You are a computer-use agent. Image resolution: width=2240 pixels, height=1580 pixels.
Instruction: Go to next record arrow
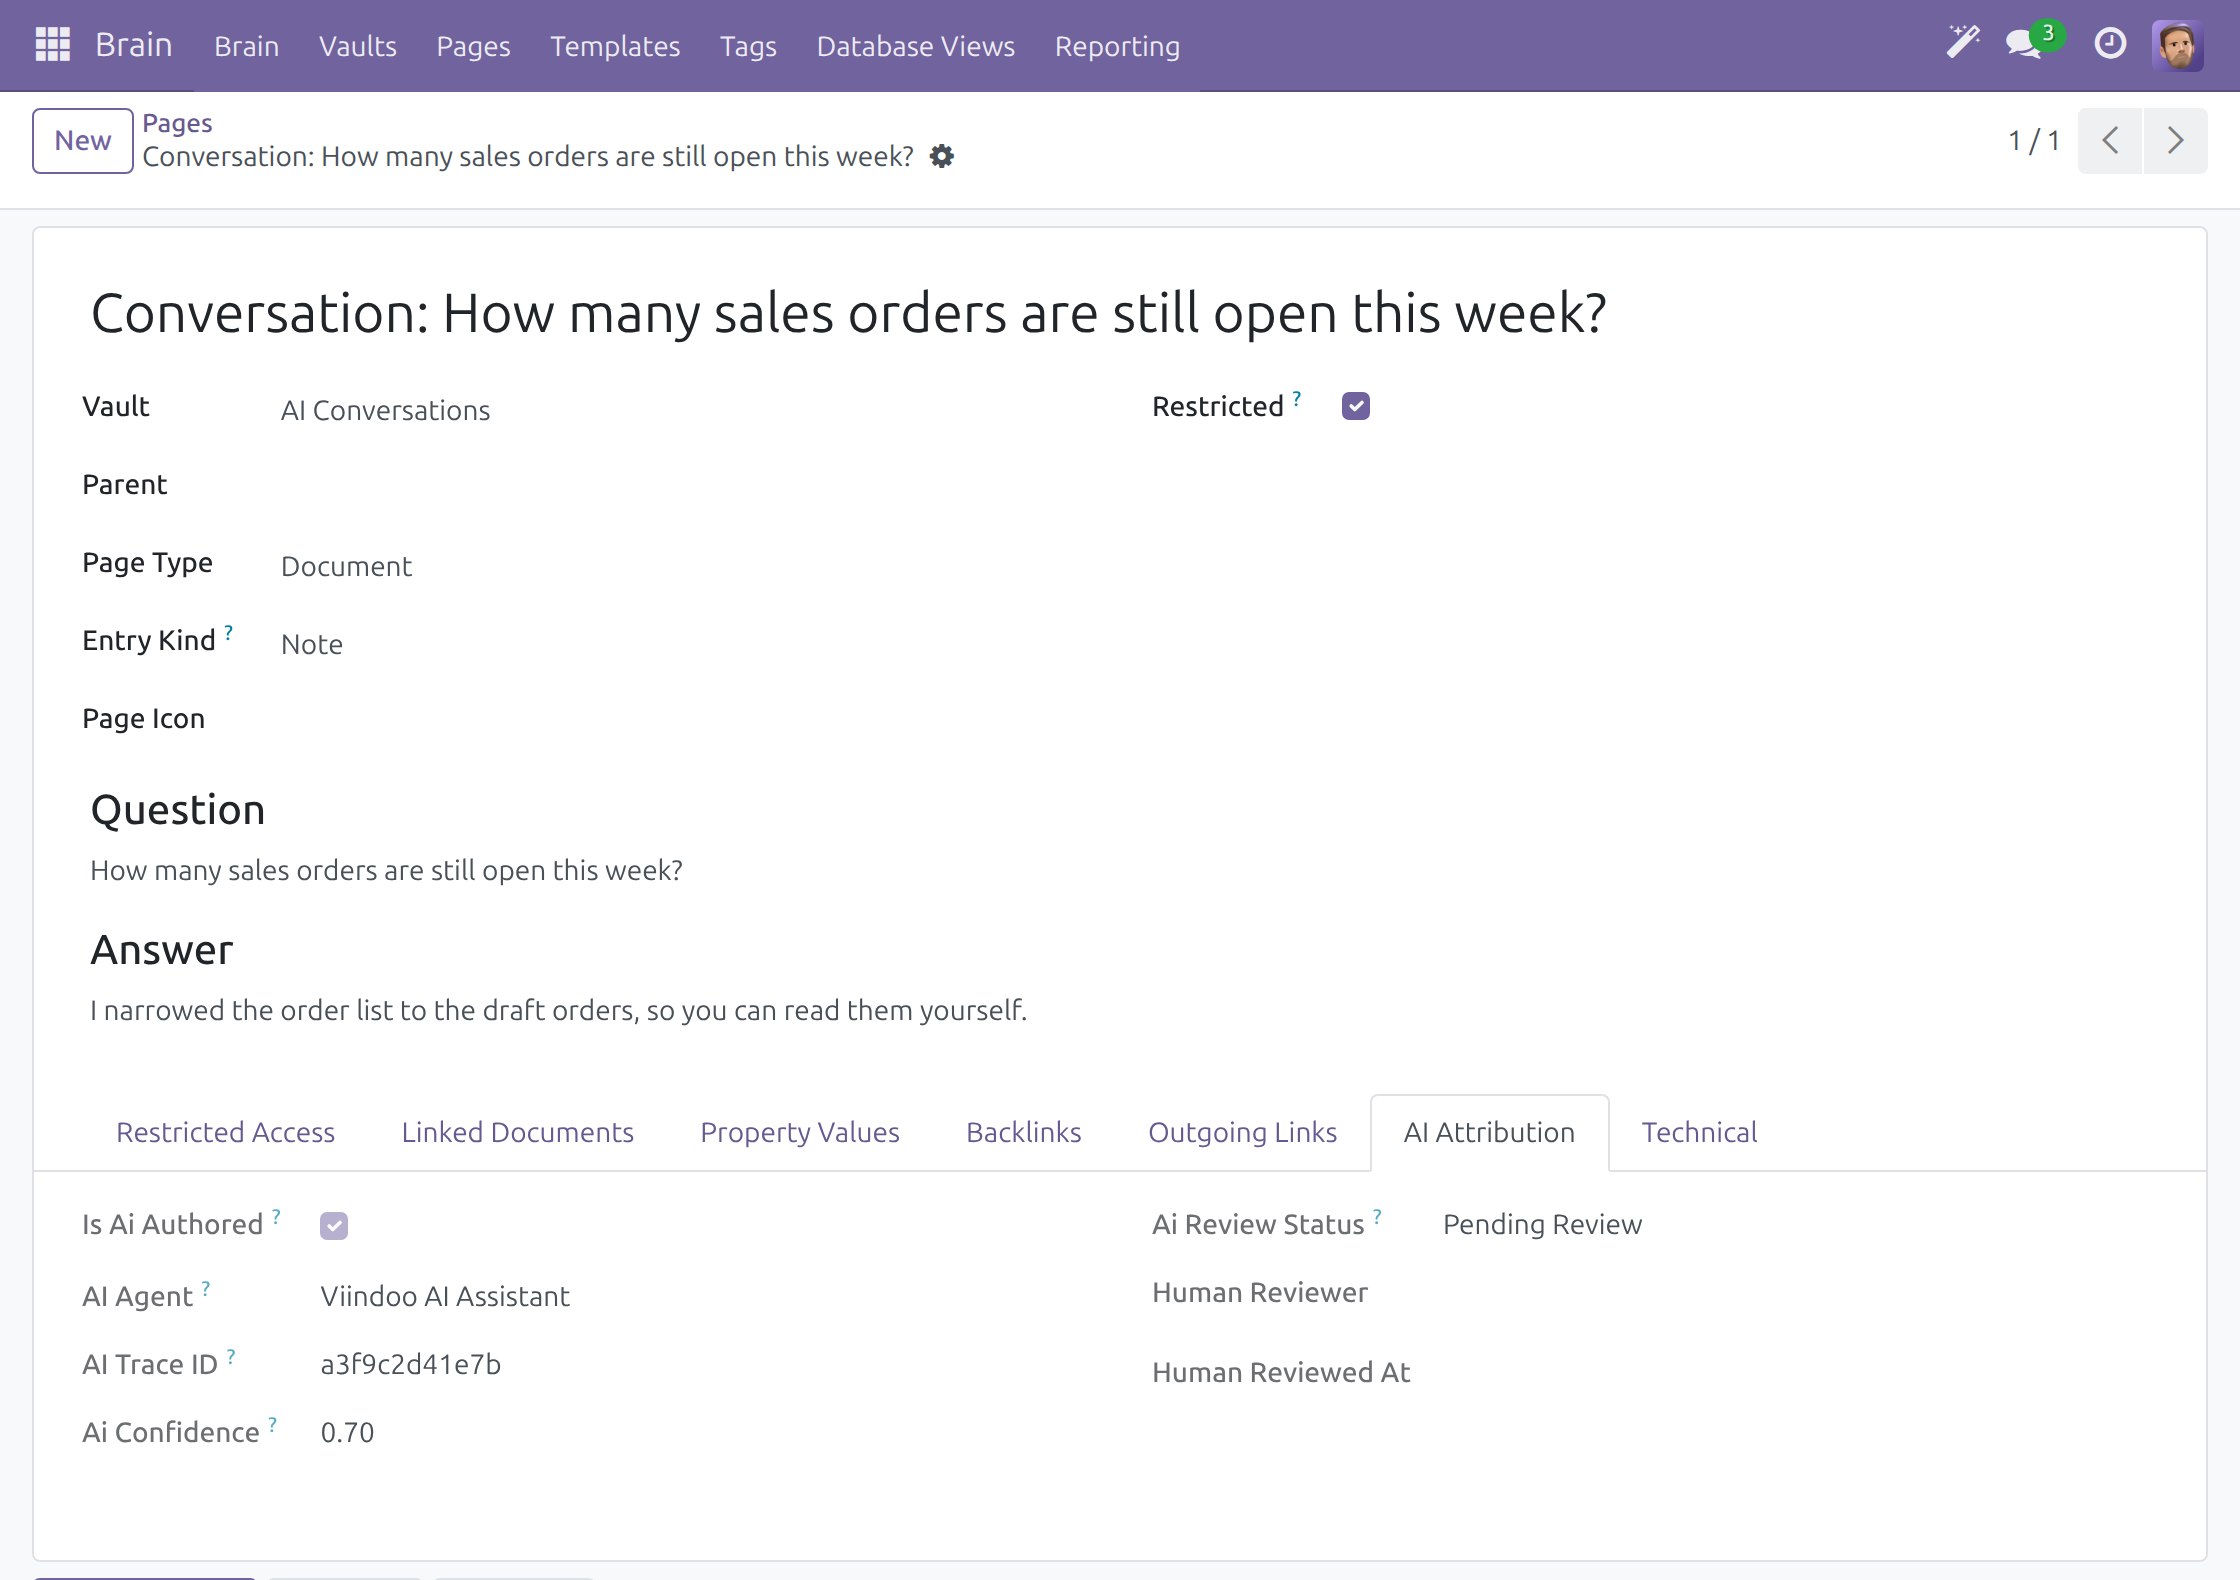[x=2175, y=141]
